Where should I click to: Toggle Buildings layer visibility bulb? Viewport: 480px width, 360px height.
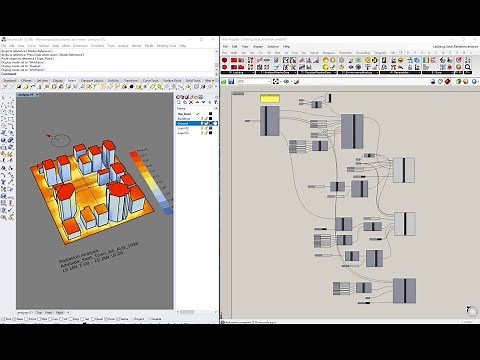[202, 119]
